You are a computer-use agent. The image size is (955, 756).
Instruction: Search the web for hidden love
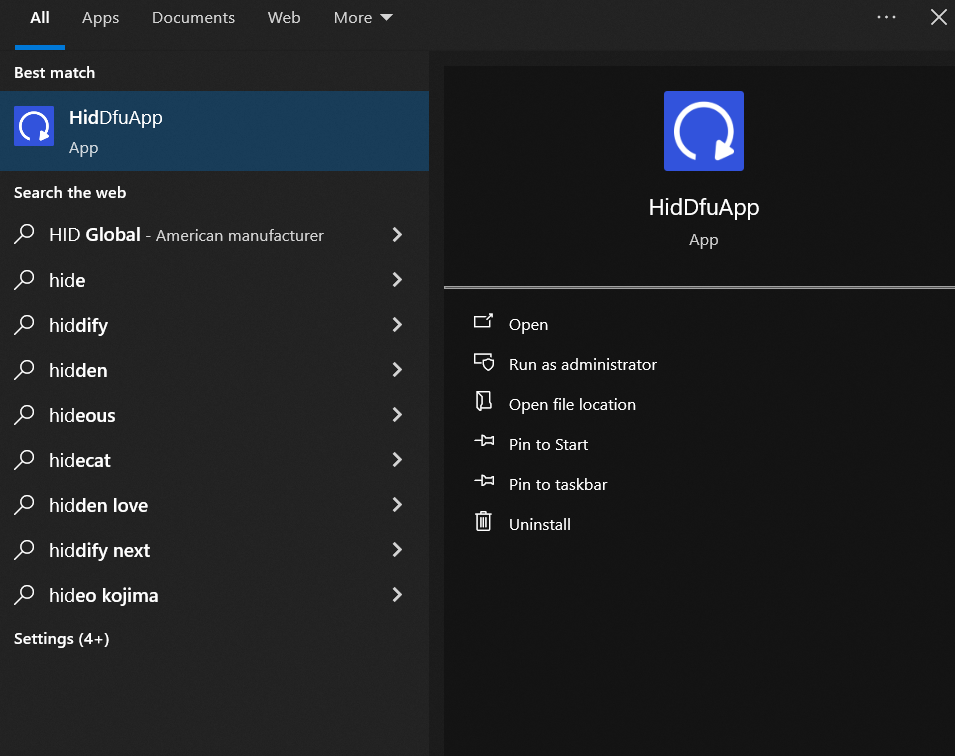coord(98,506)
